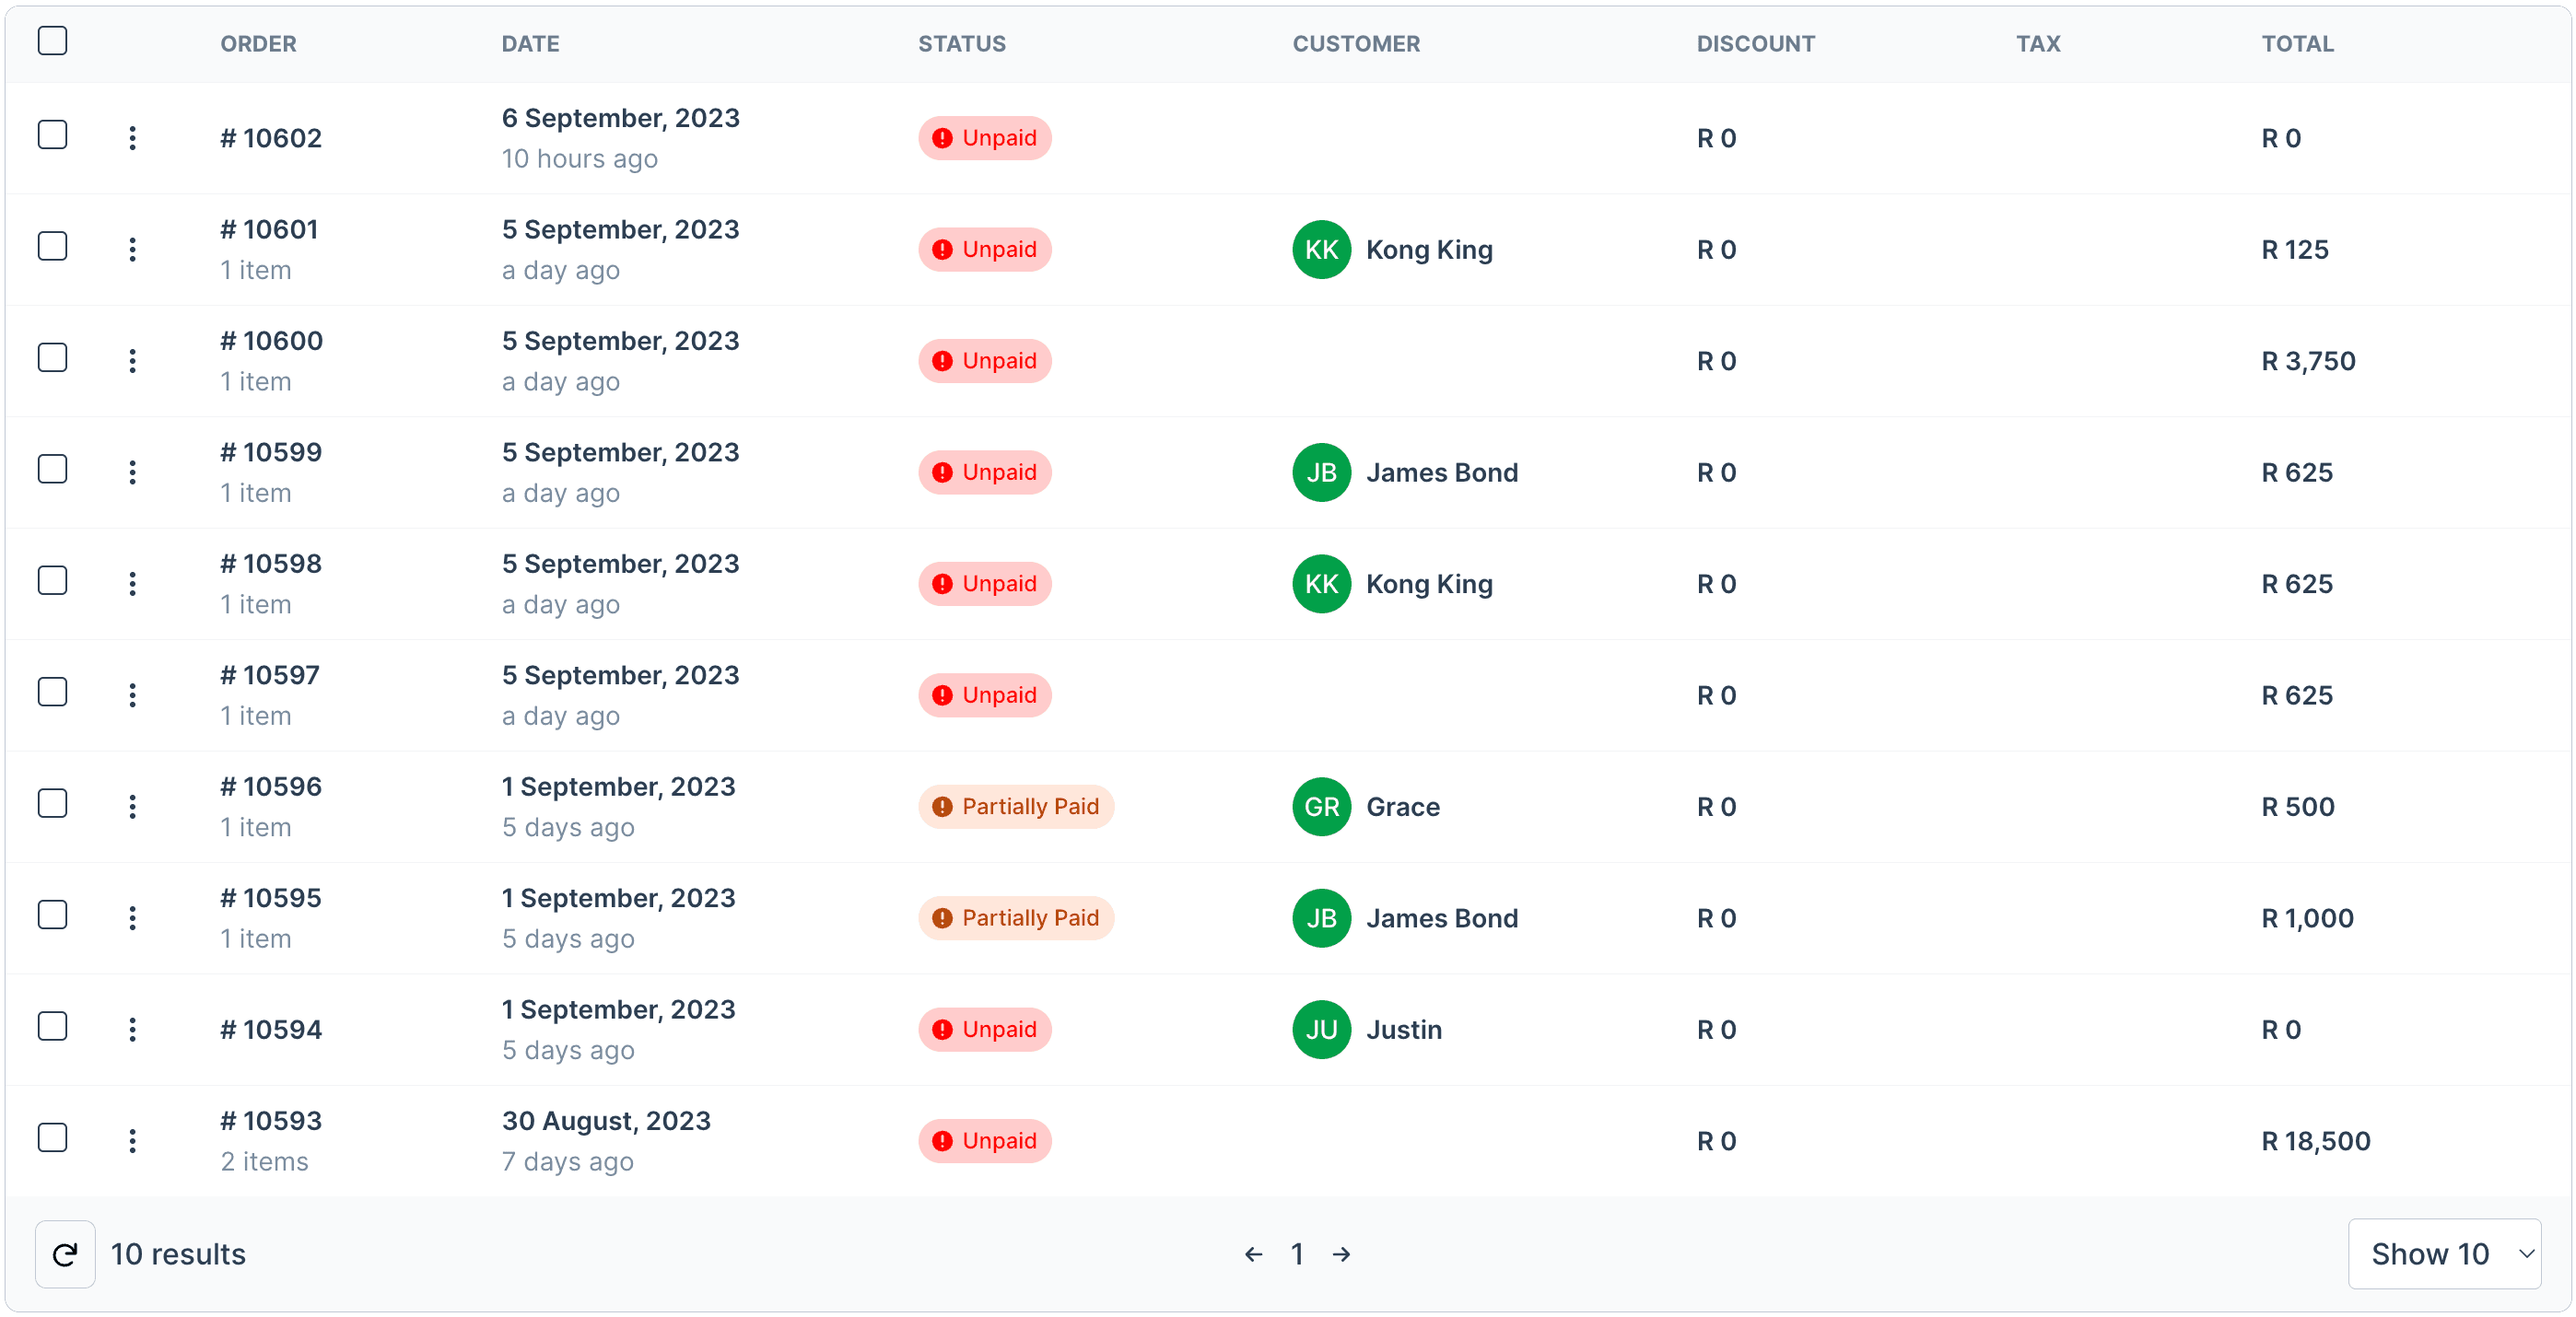Go to the previous page arrow

pyautogui.click(x=1253, y=1254)
